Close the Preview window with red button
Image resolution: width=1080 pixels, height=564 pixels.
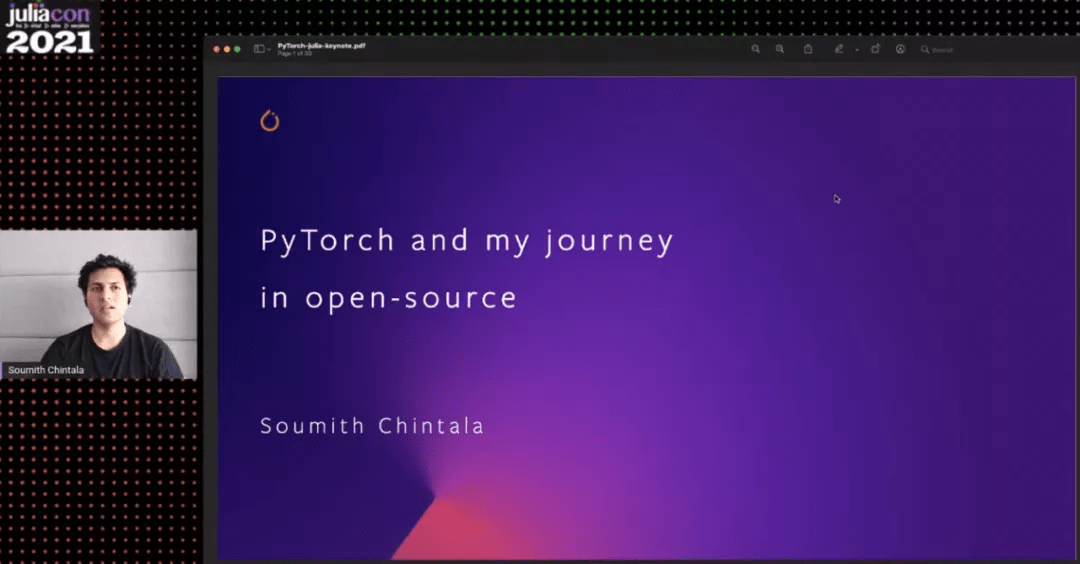click(x=216, y=49)
